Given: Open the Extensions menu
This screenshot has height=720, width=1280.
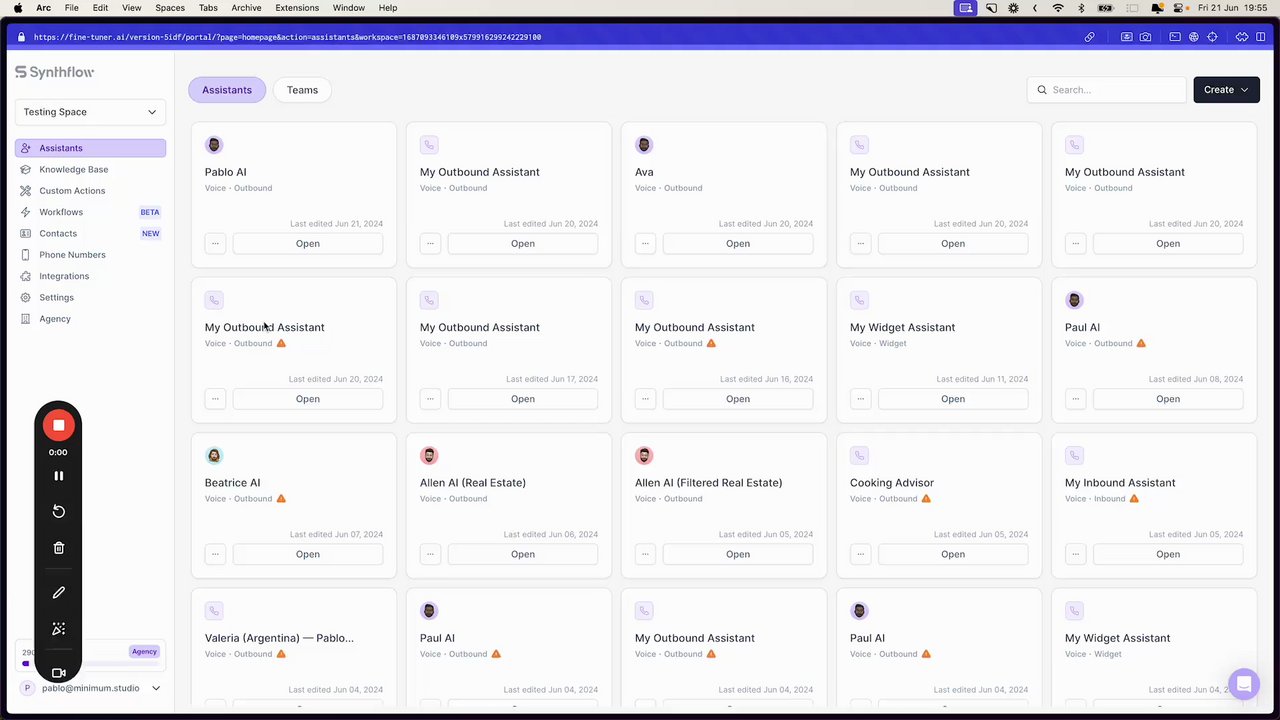Looking at the screenshot, I should (x=297, y=8).
